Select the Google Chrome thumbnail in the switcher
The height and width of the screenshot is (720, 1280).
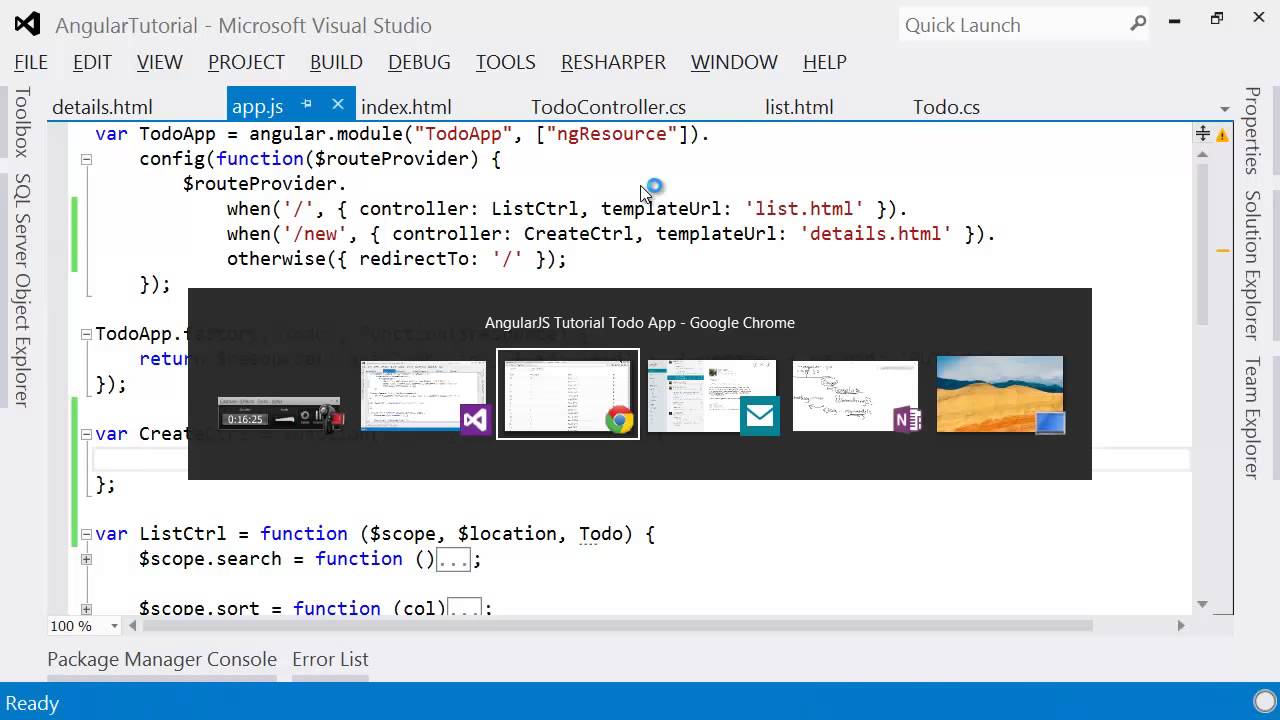(568, 394)
